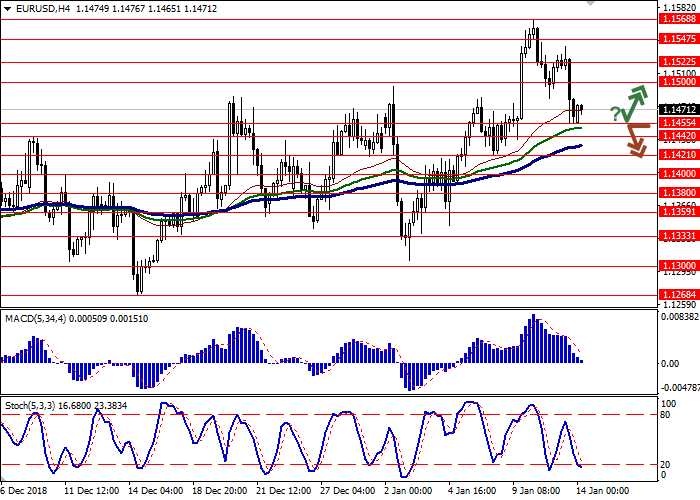Click the 1.14420 price level label
Screen dimensions: 700x500
pyautogui.click(x=678, y=136)
